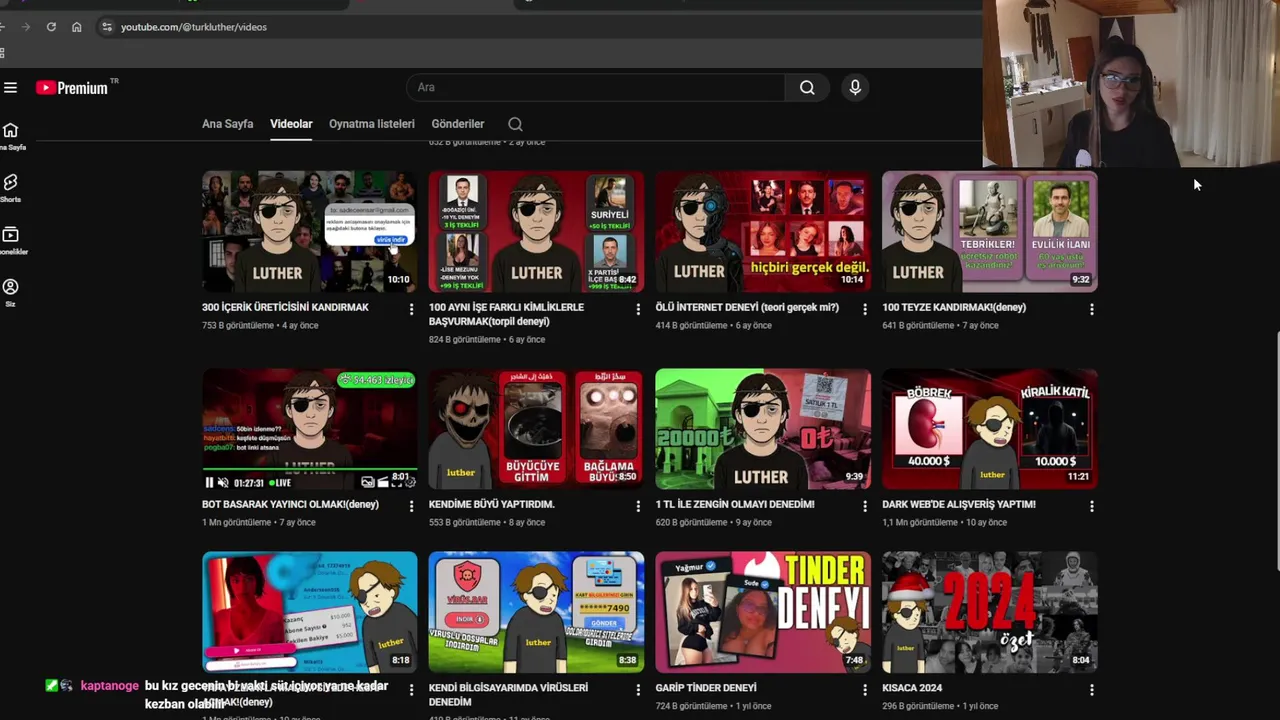Open options for KENDİ BİLGİSAYARIMDA VİRÜSLERİ video

click(638, 689)
